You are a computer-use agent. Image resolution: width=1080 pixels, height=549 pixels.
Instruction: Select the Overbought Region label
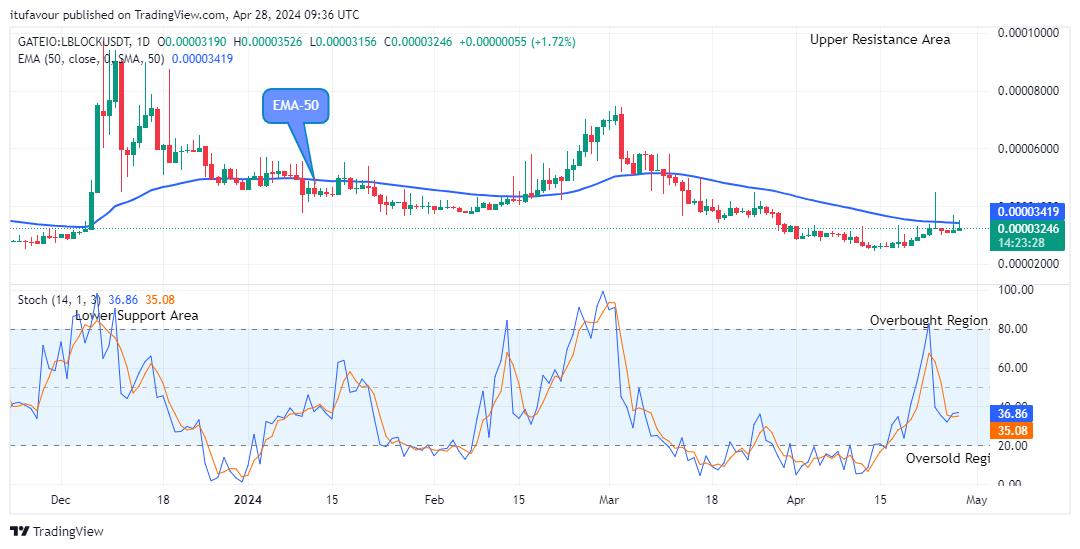(928, 320)
